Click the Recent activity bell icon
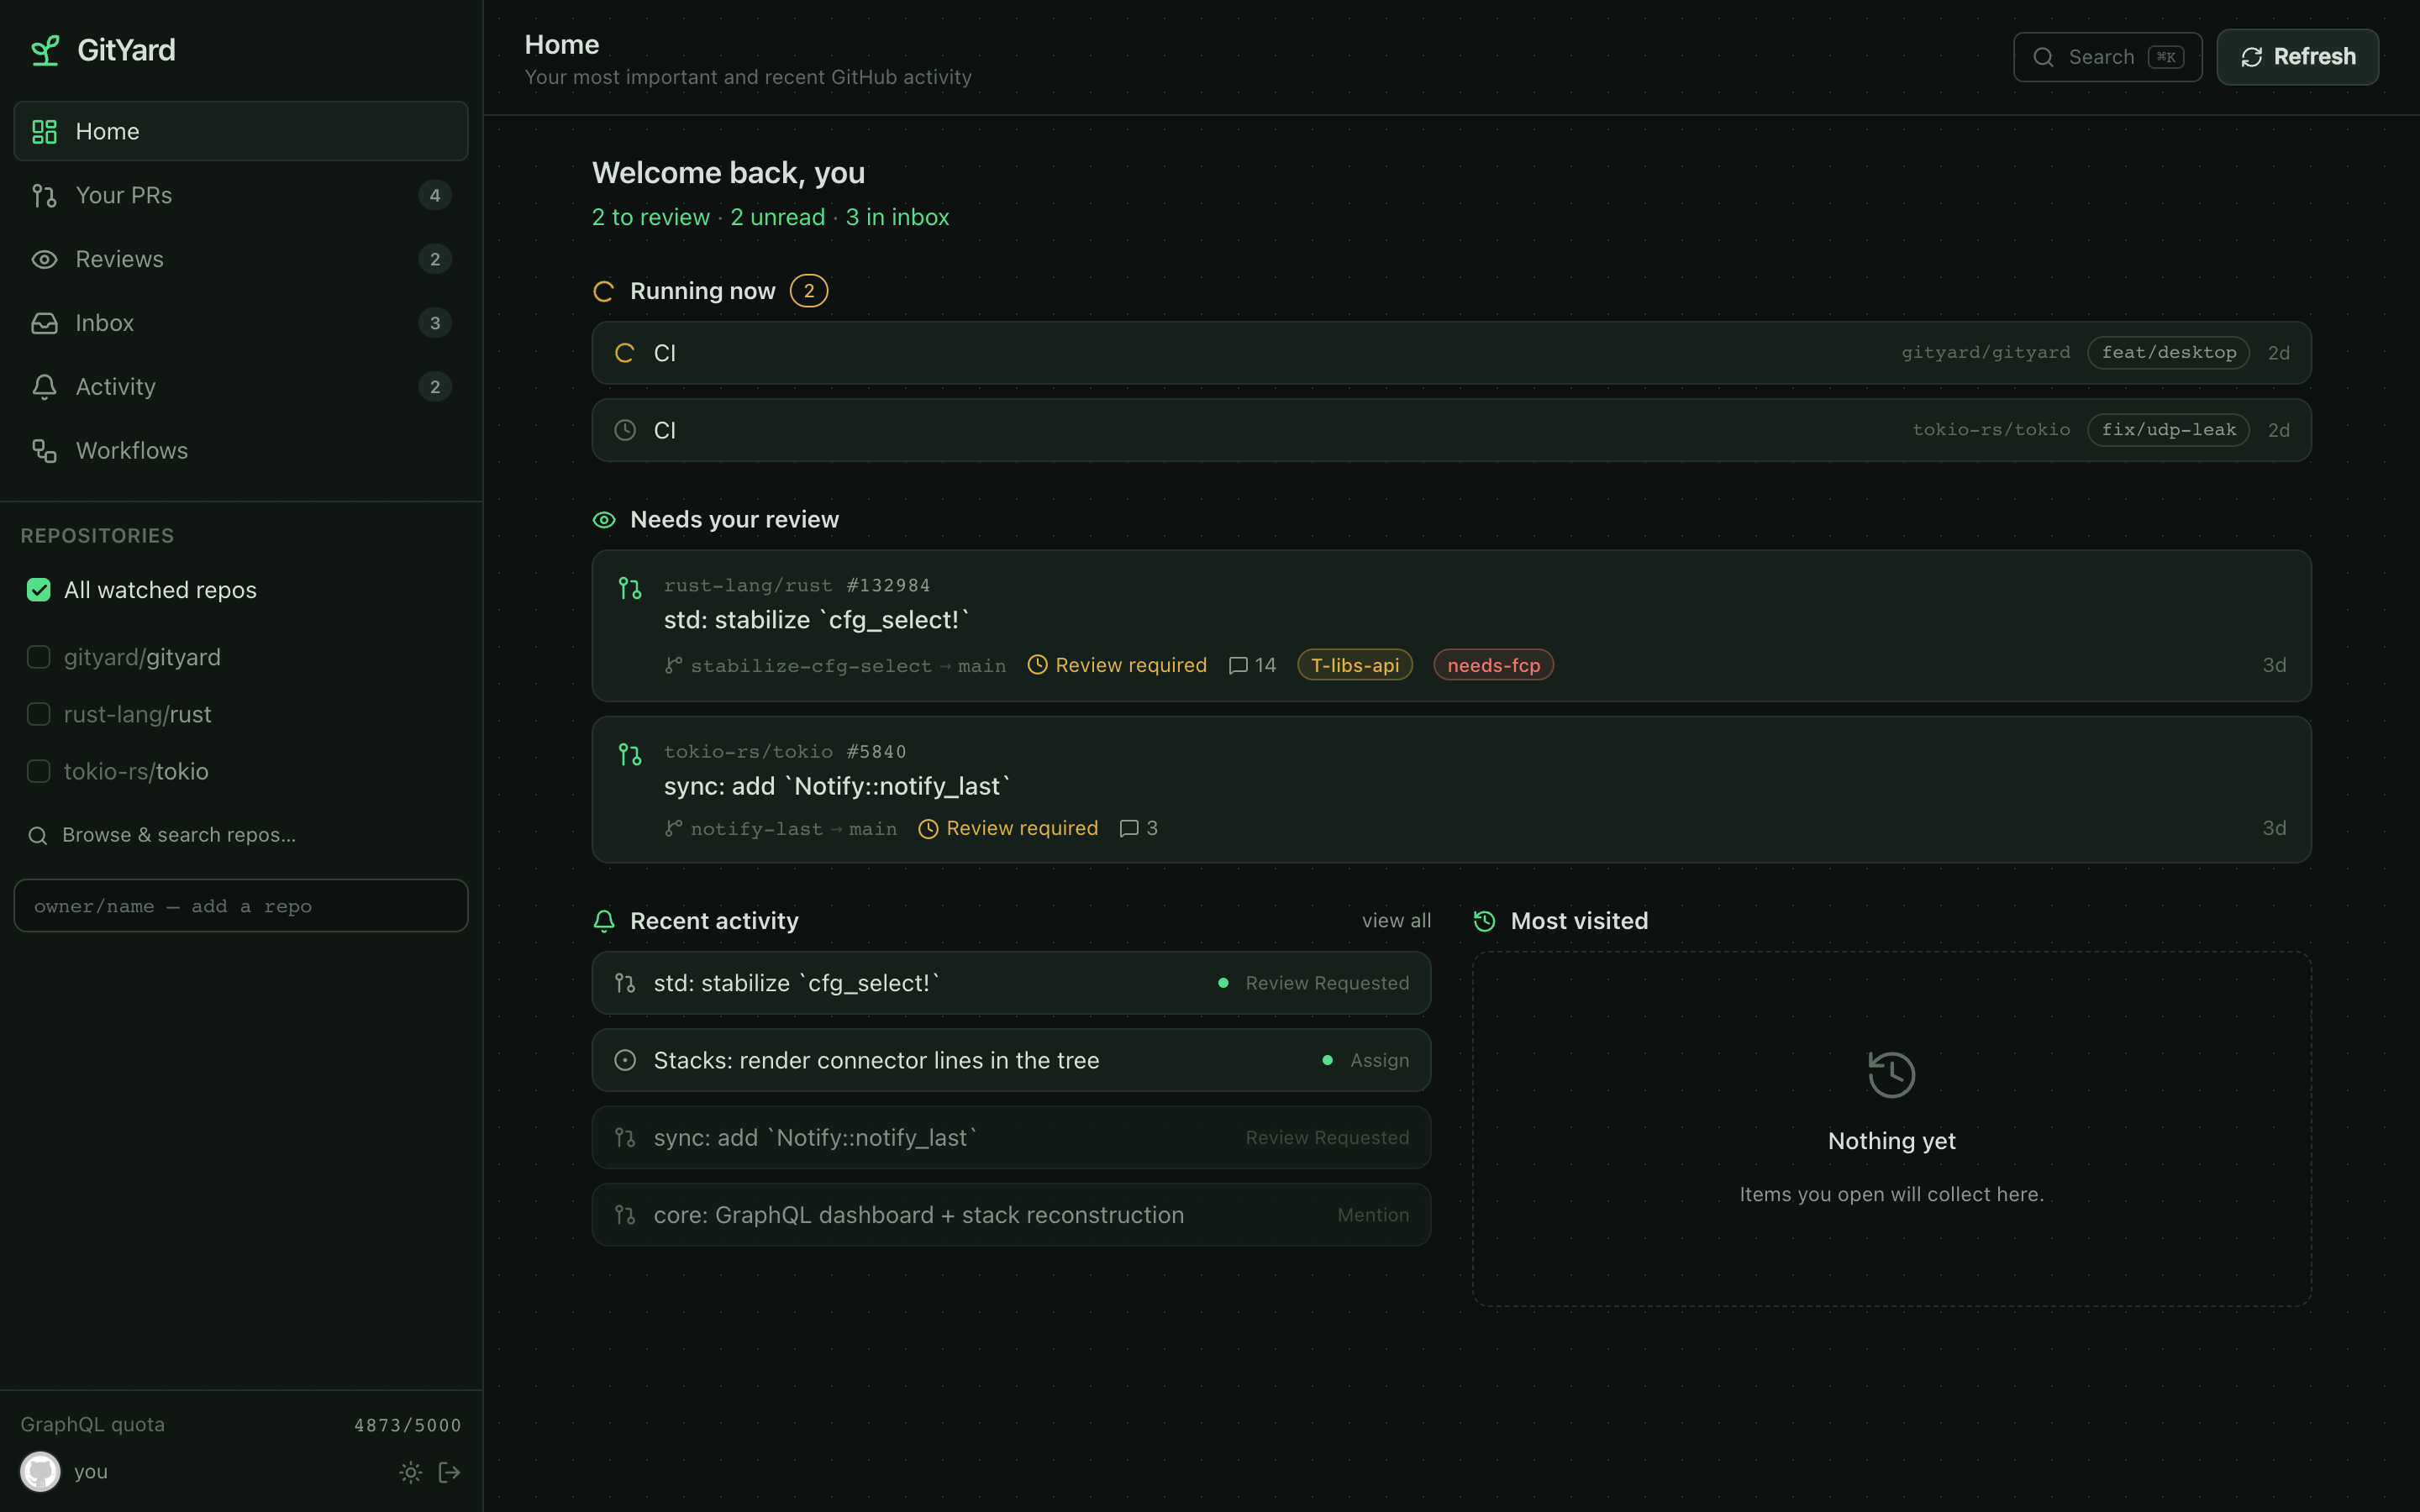2420x1512 pixels. [604, 921]
